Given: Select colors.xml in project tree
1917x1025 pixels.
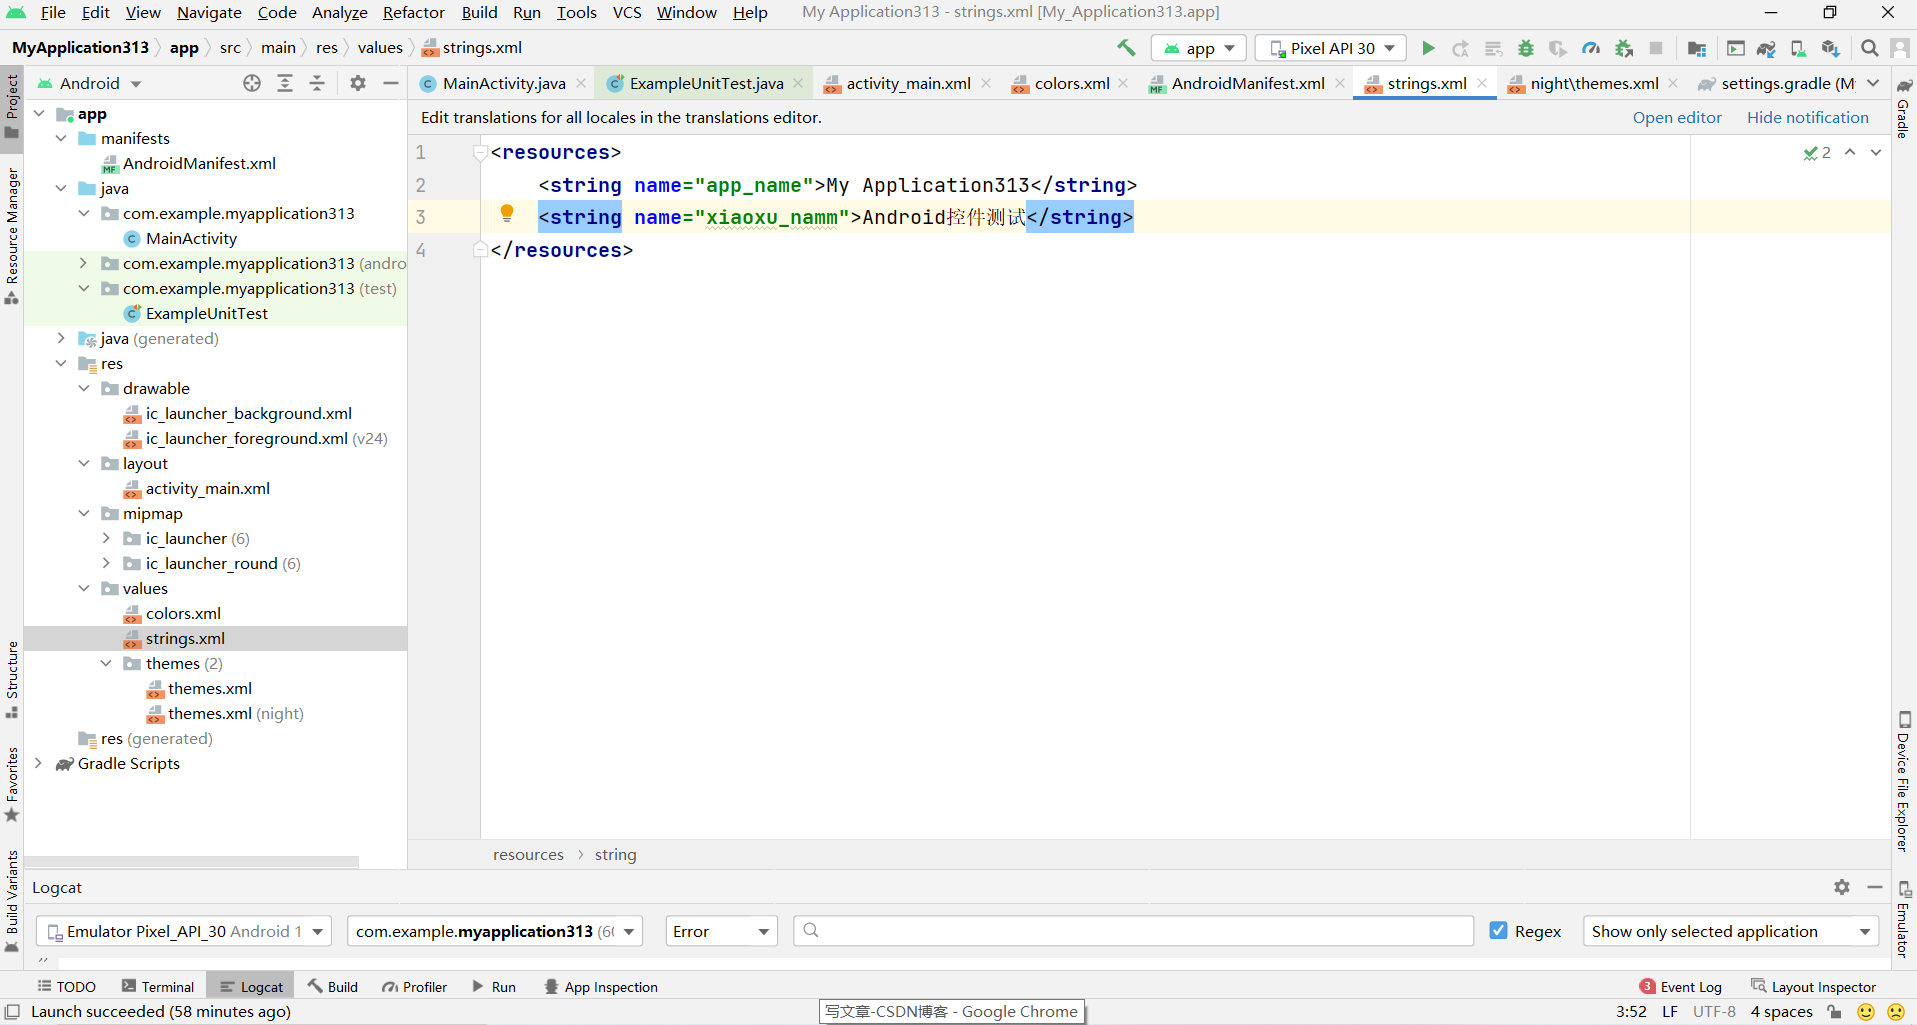Looking at the screenshot, I should point(183,613).
